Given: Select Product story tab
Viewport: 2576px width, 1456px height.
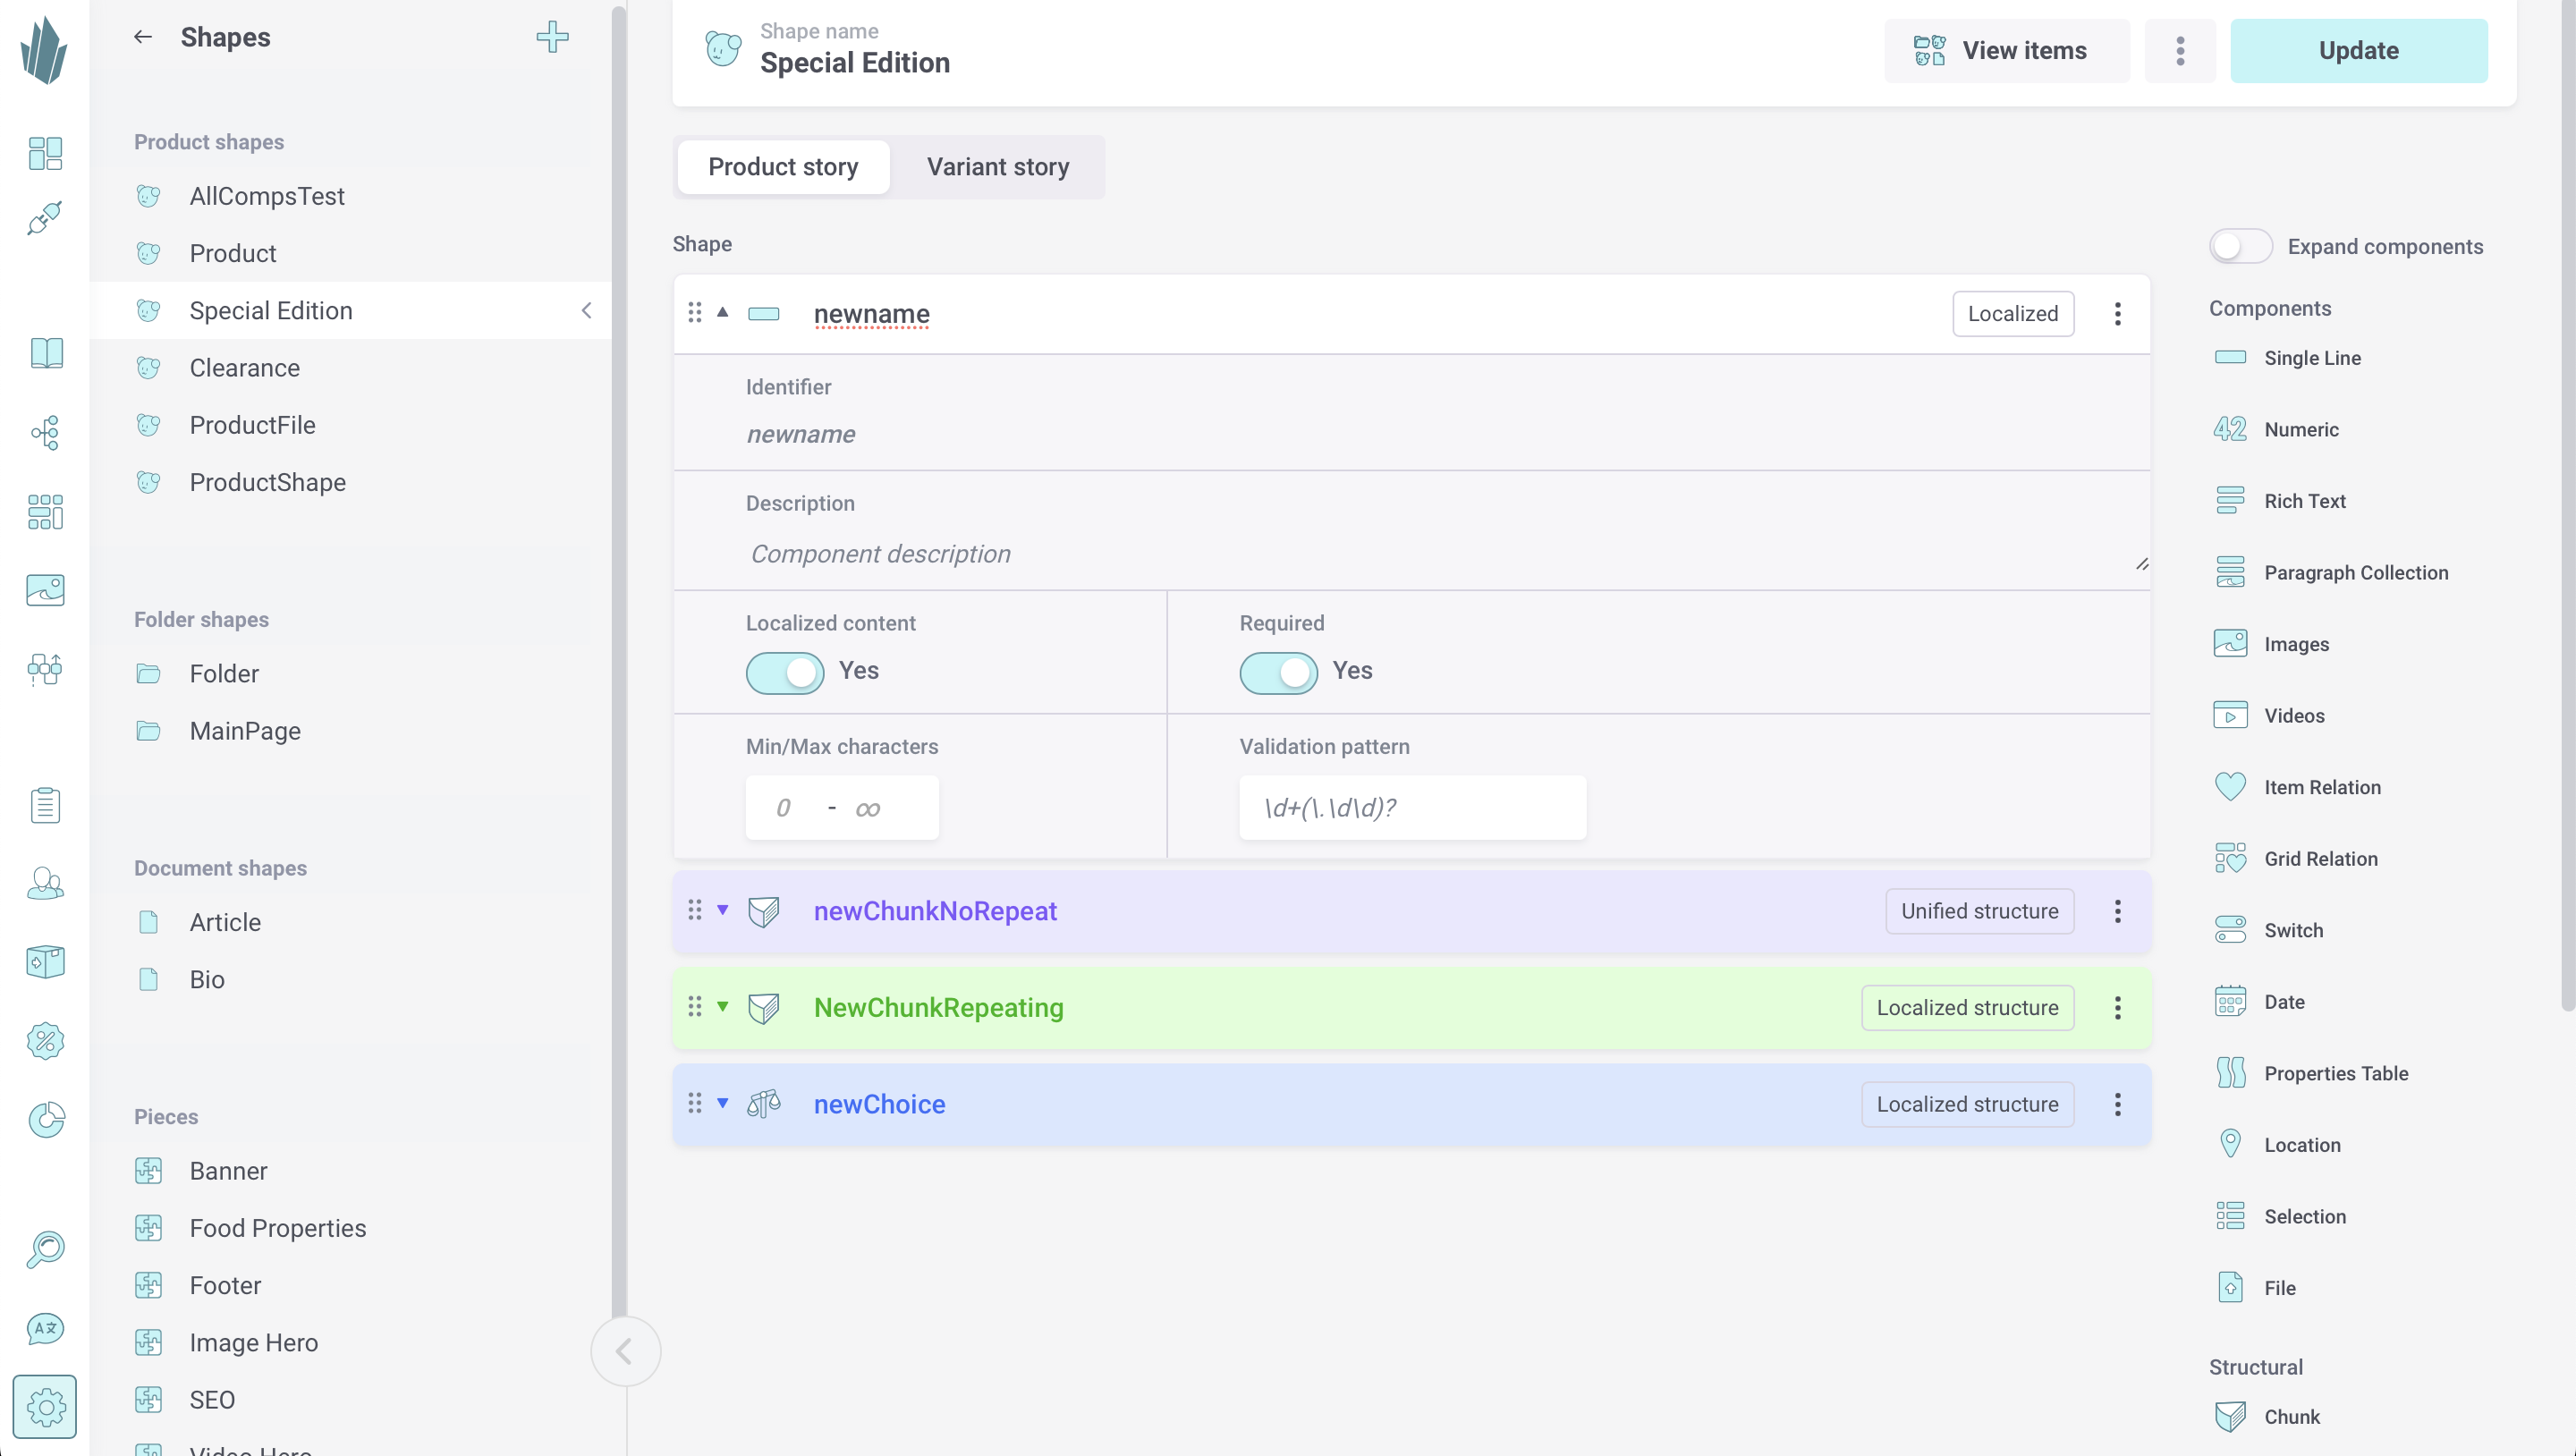Looking at the screenshot, I should 784,166.
